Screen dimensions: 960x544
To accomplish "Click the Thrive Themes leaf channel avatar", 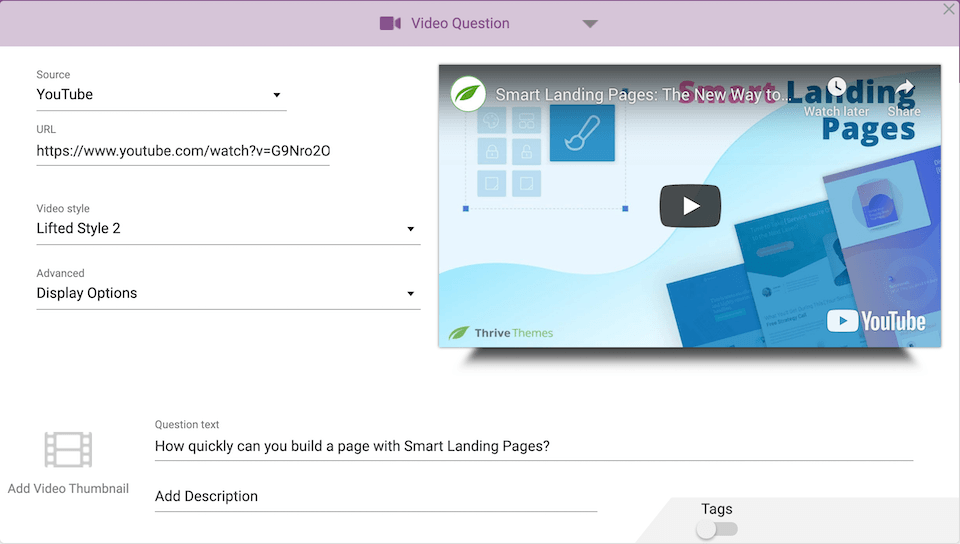I will [468, 94].
